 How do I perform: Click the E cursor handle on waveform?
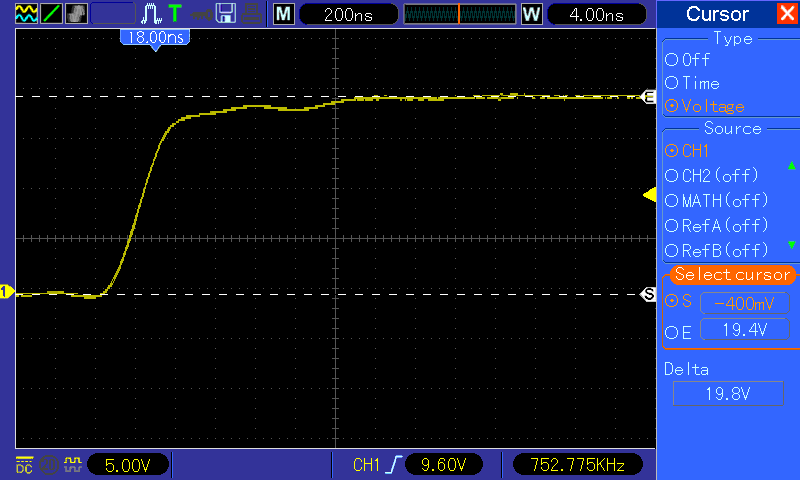(648, 96)
